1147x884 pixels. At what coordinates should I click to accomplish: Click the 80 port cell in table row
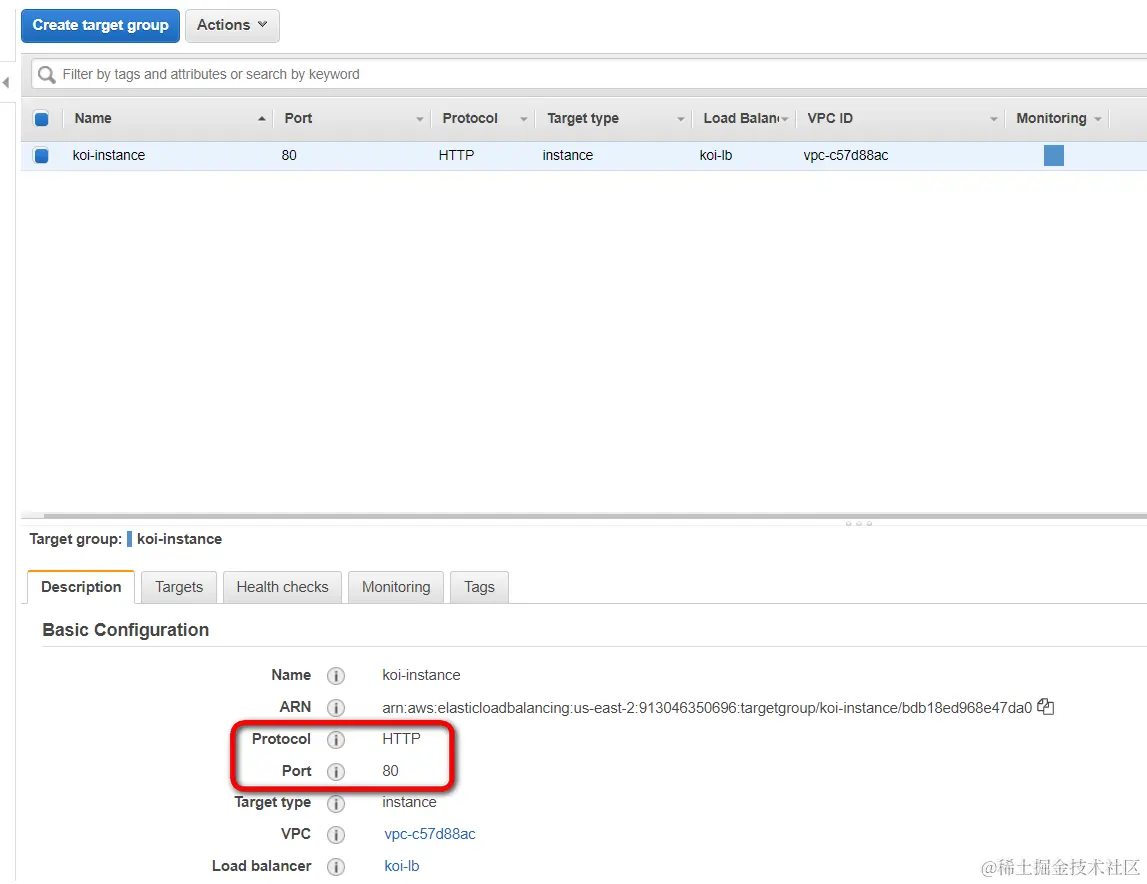point(289,155)
